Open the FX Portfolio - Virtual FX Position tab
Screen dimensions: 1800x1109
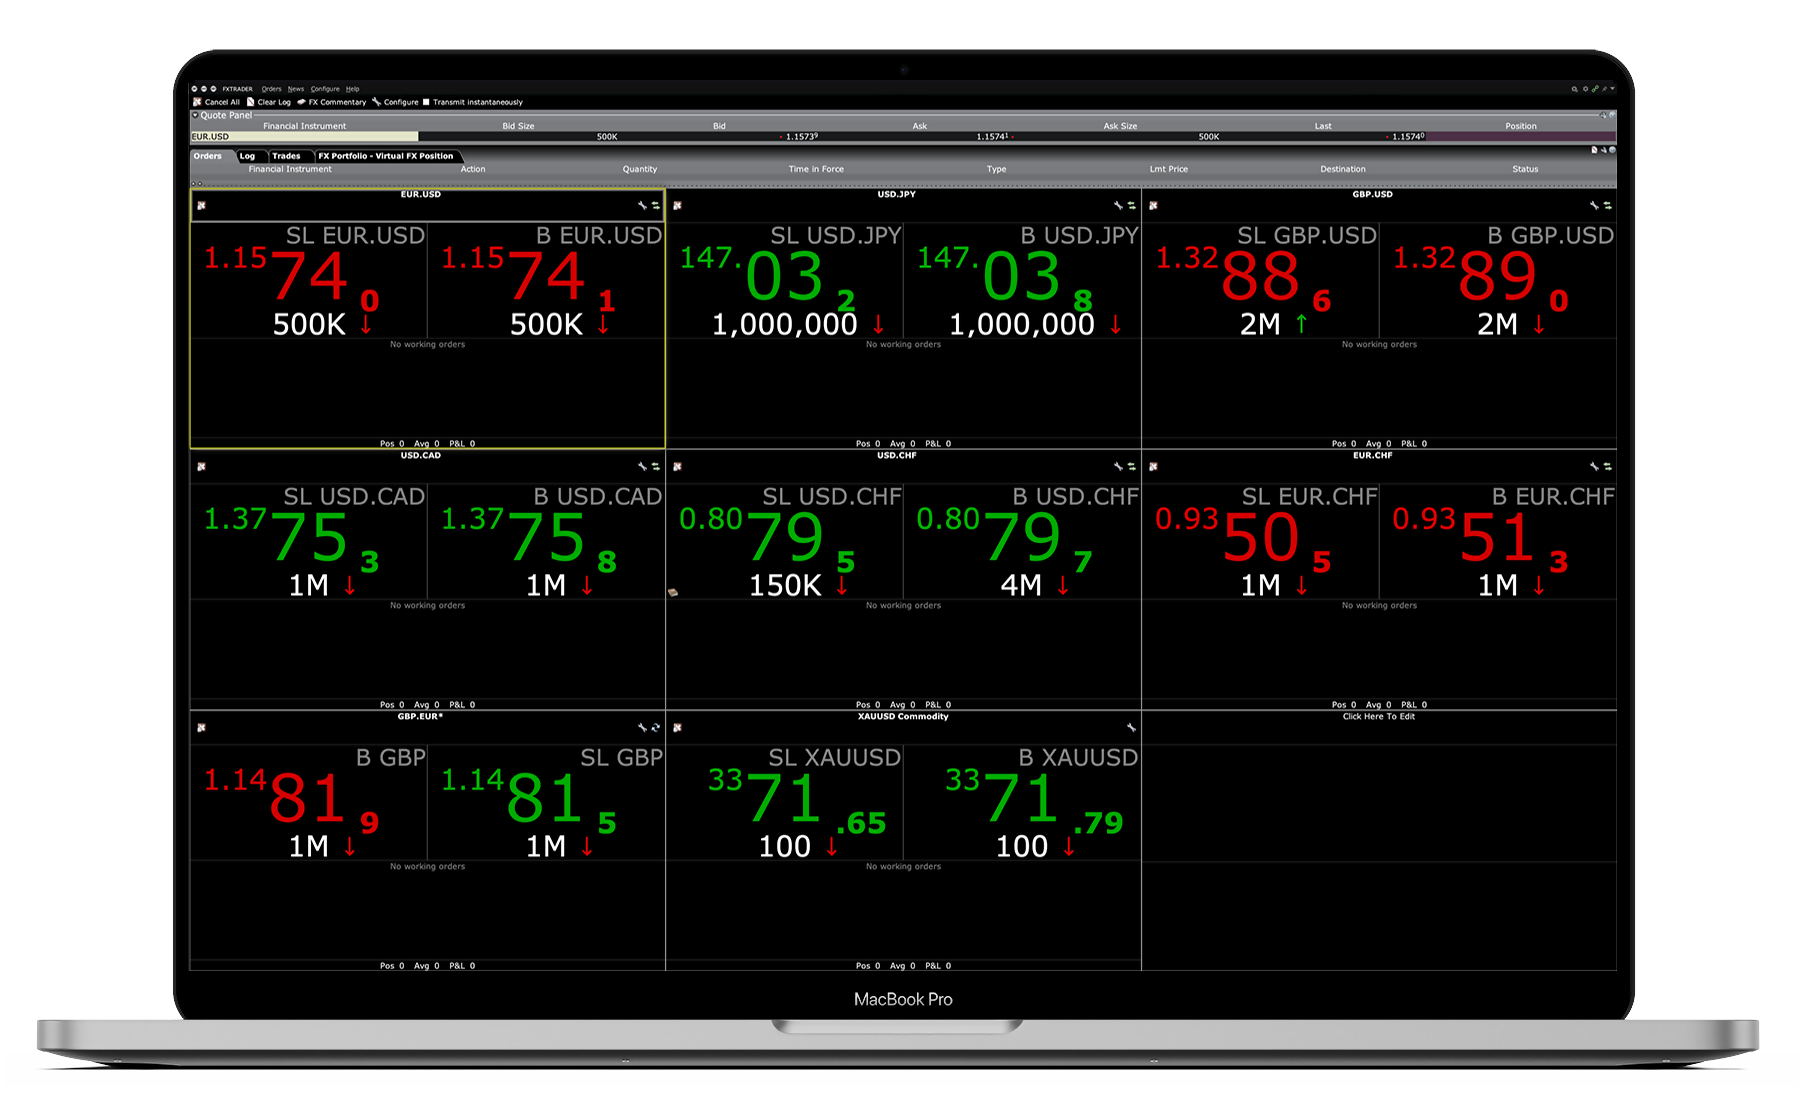click(386, 156)
